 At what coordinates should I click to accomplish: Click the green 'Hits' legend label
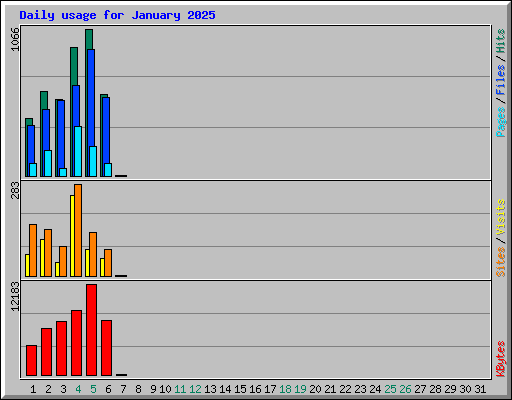pos(500,41)
